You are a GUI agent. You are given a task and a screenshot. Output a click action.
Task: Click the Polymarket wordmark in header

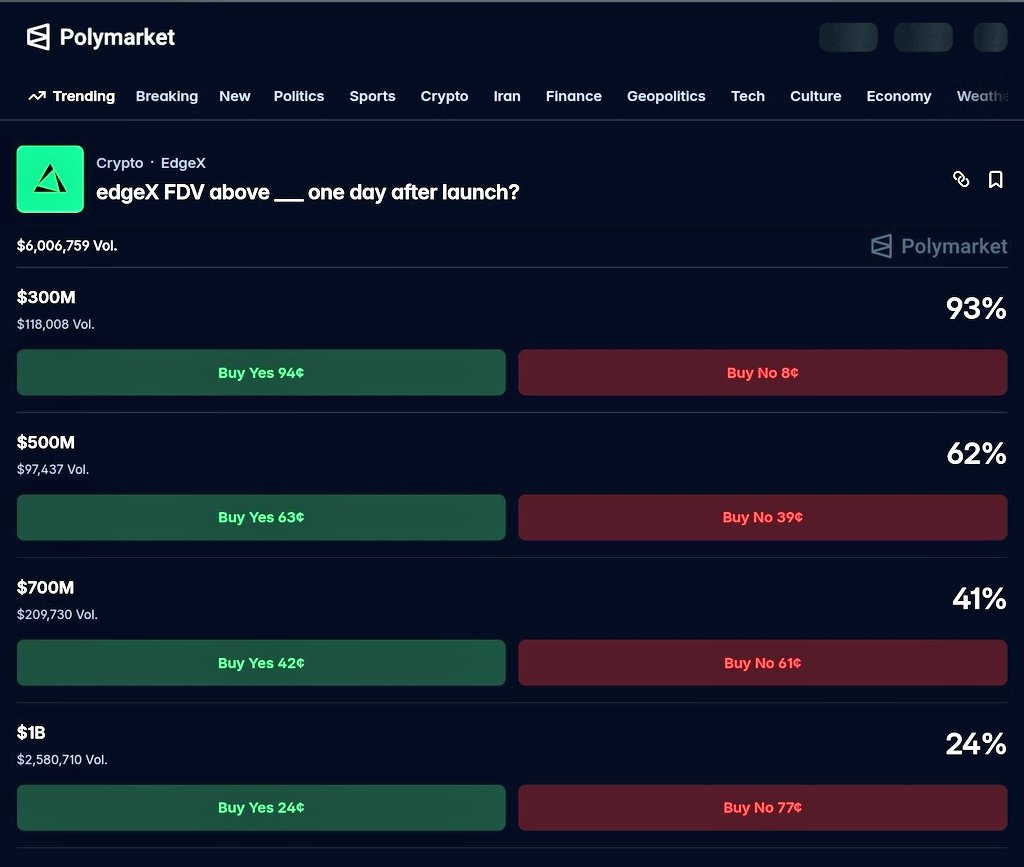(x=117, y=37)
